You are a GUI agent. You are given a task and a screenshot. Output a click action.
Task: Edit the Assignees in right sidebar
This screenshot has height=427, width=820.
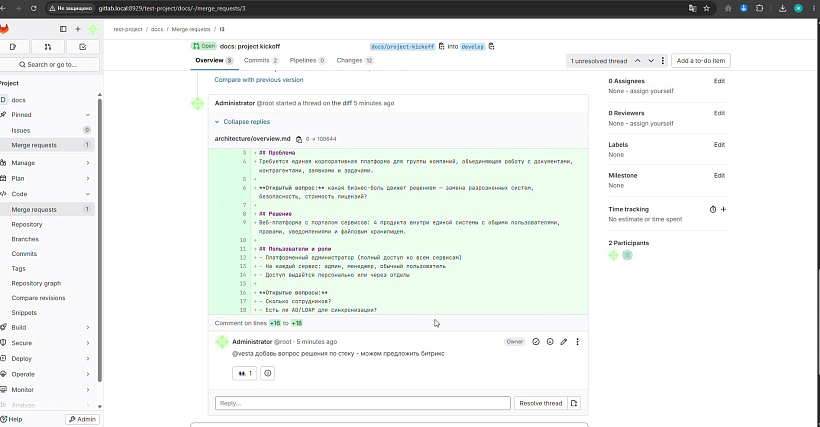pos(720,81)
